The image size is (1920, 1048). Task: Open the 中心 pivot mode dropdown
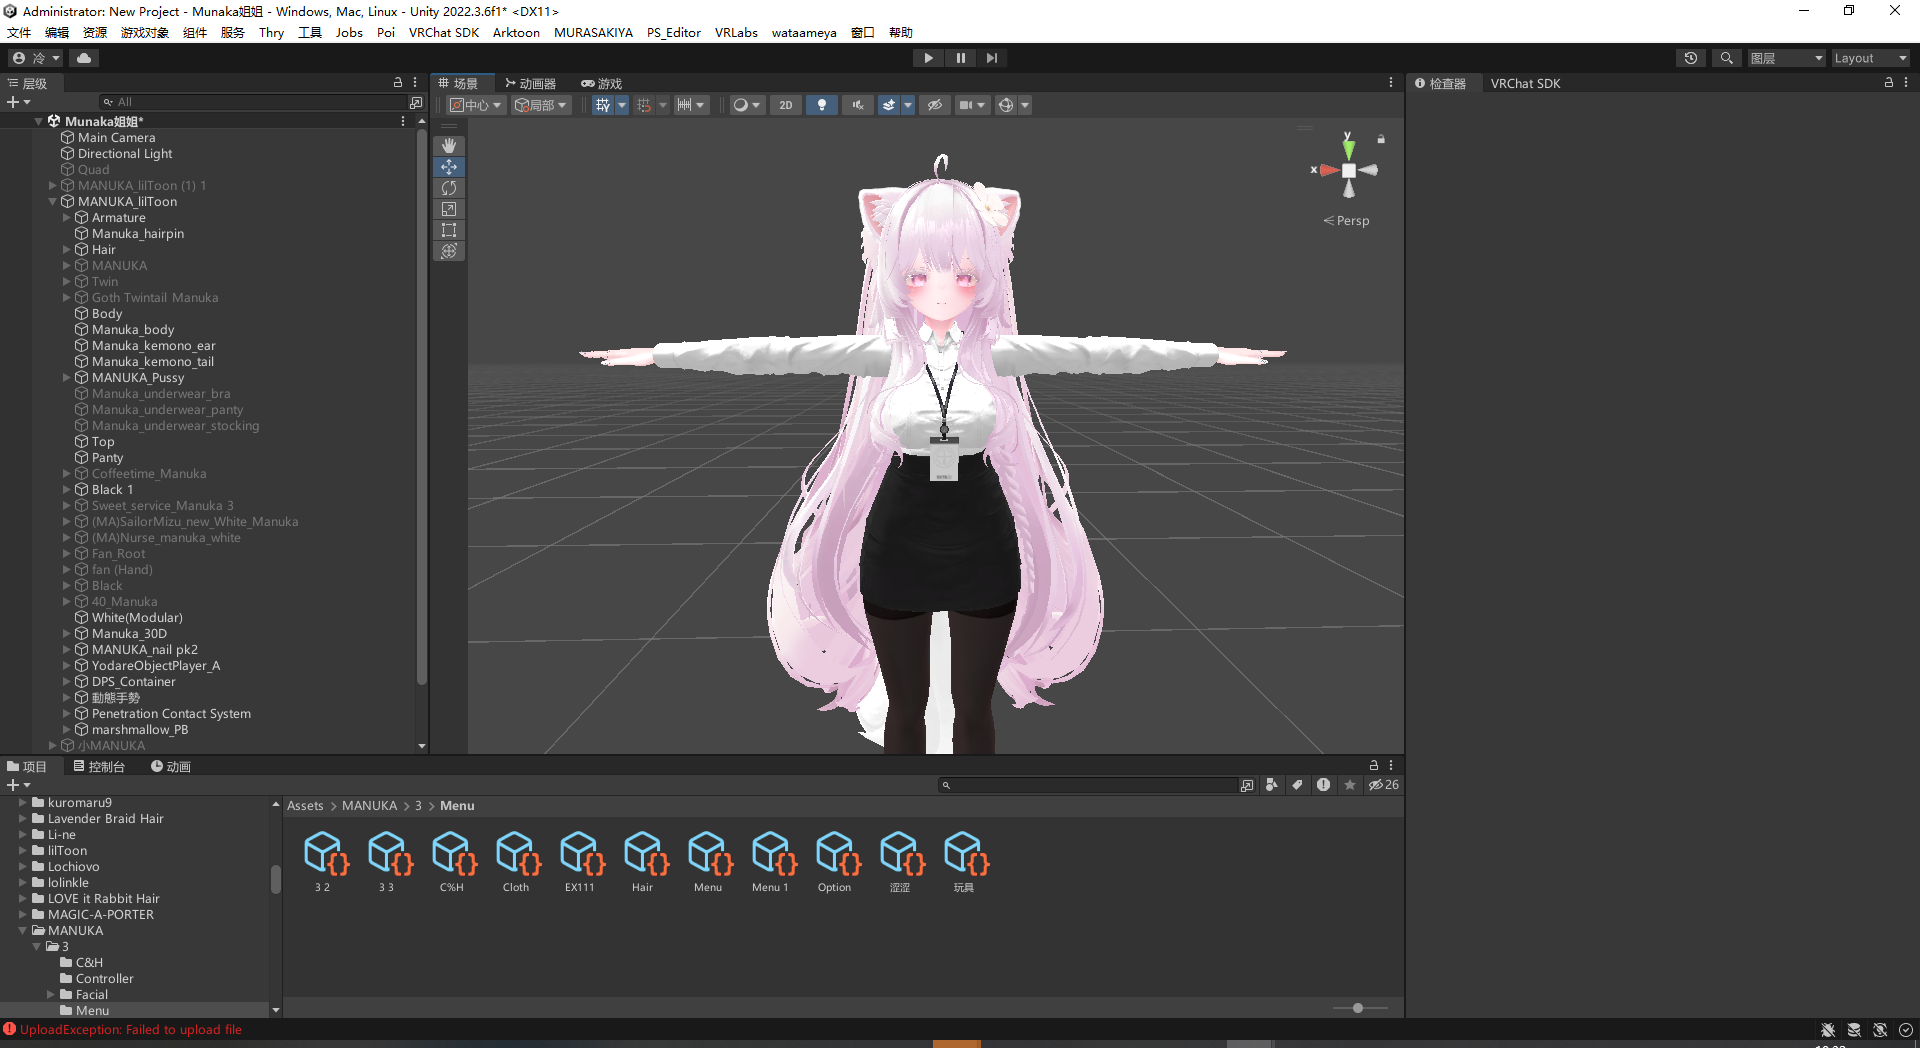point(475,105)
